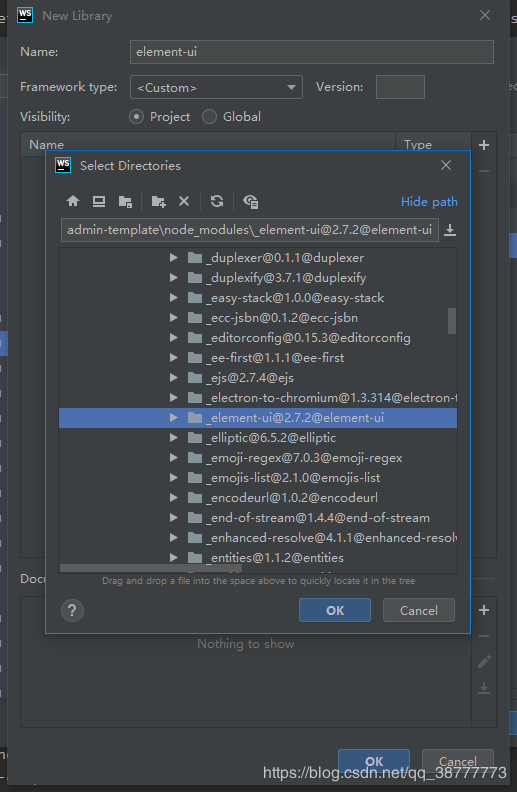Open the Framework type Custom dropdown

click(x=216, y=87)
